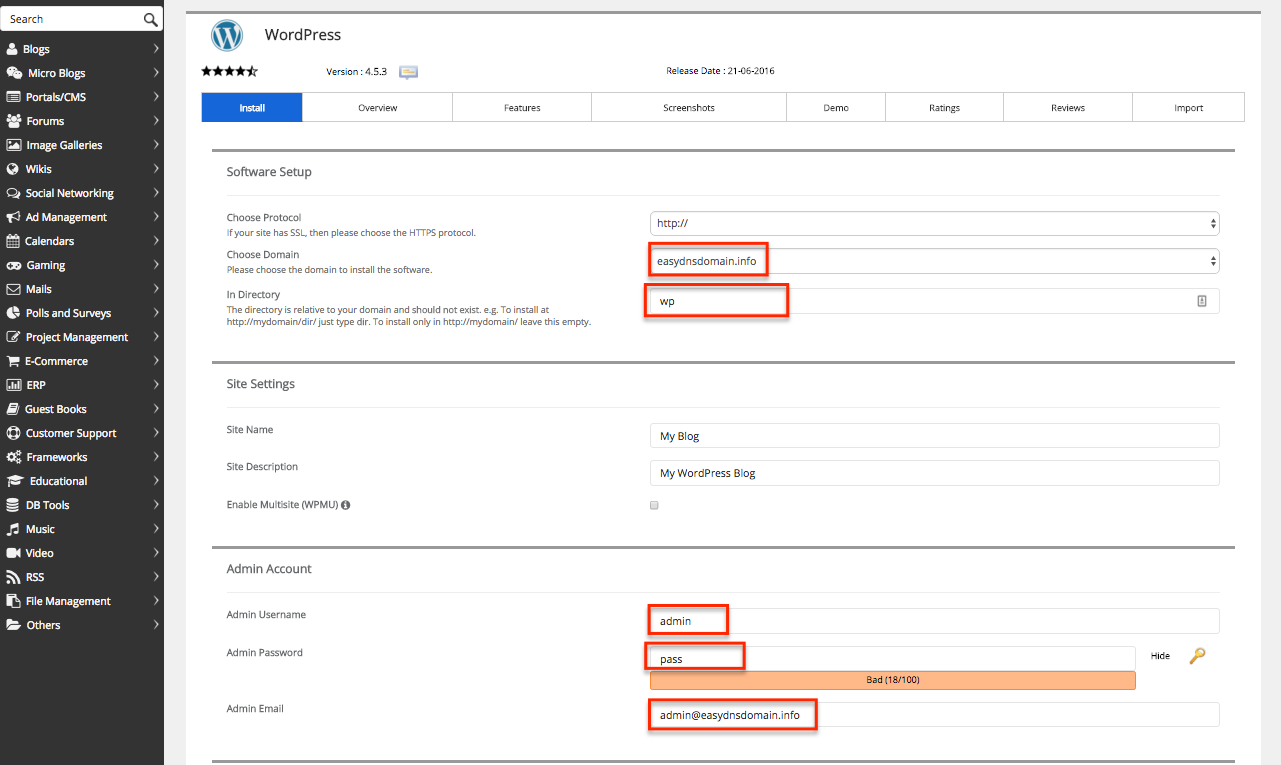Click the Site Name input field
The image size is (1281, 765).
click(934, 435)
